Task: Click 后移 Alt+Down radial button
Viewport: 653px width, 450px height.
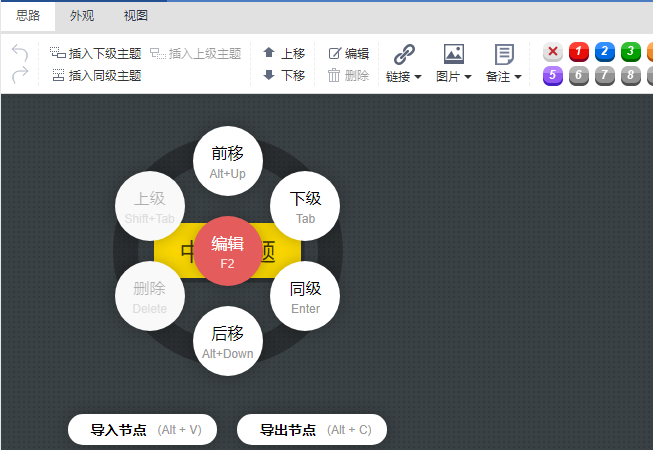Action: [x=228, y=341]
